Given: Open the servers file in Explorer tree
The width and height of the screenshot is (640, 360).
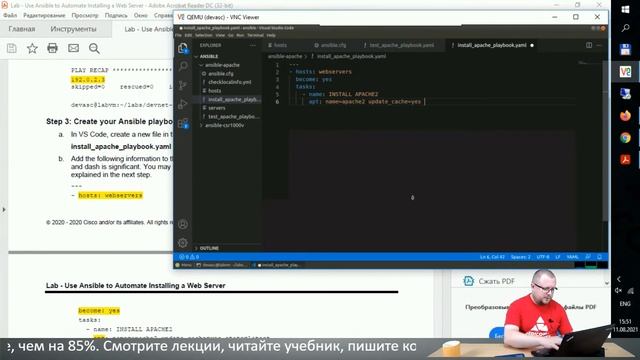Looking at the screenshot, I should 216,108.
